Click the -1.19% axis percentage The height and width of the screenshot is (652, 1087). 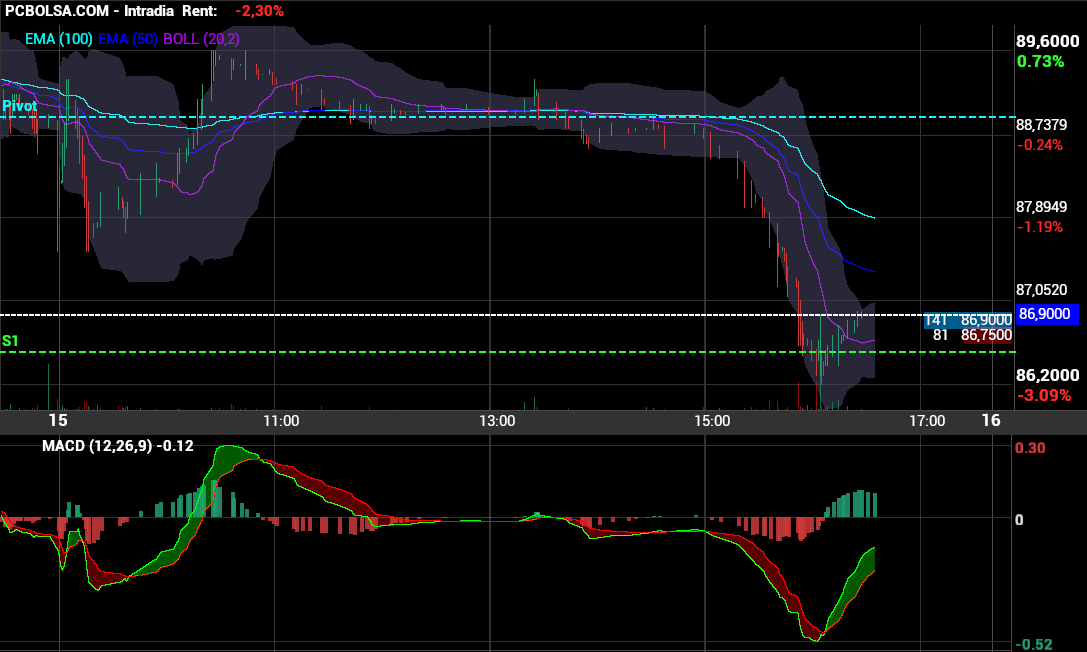point(1039,227)
